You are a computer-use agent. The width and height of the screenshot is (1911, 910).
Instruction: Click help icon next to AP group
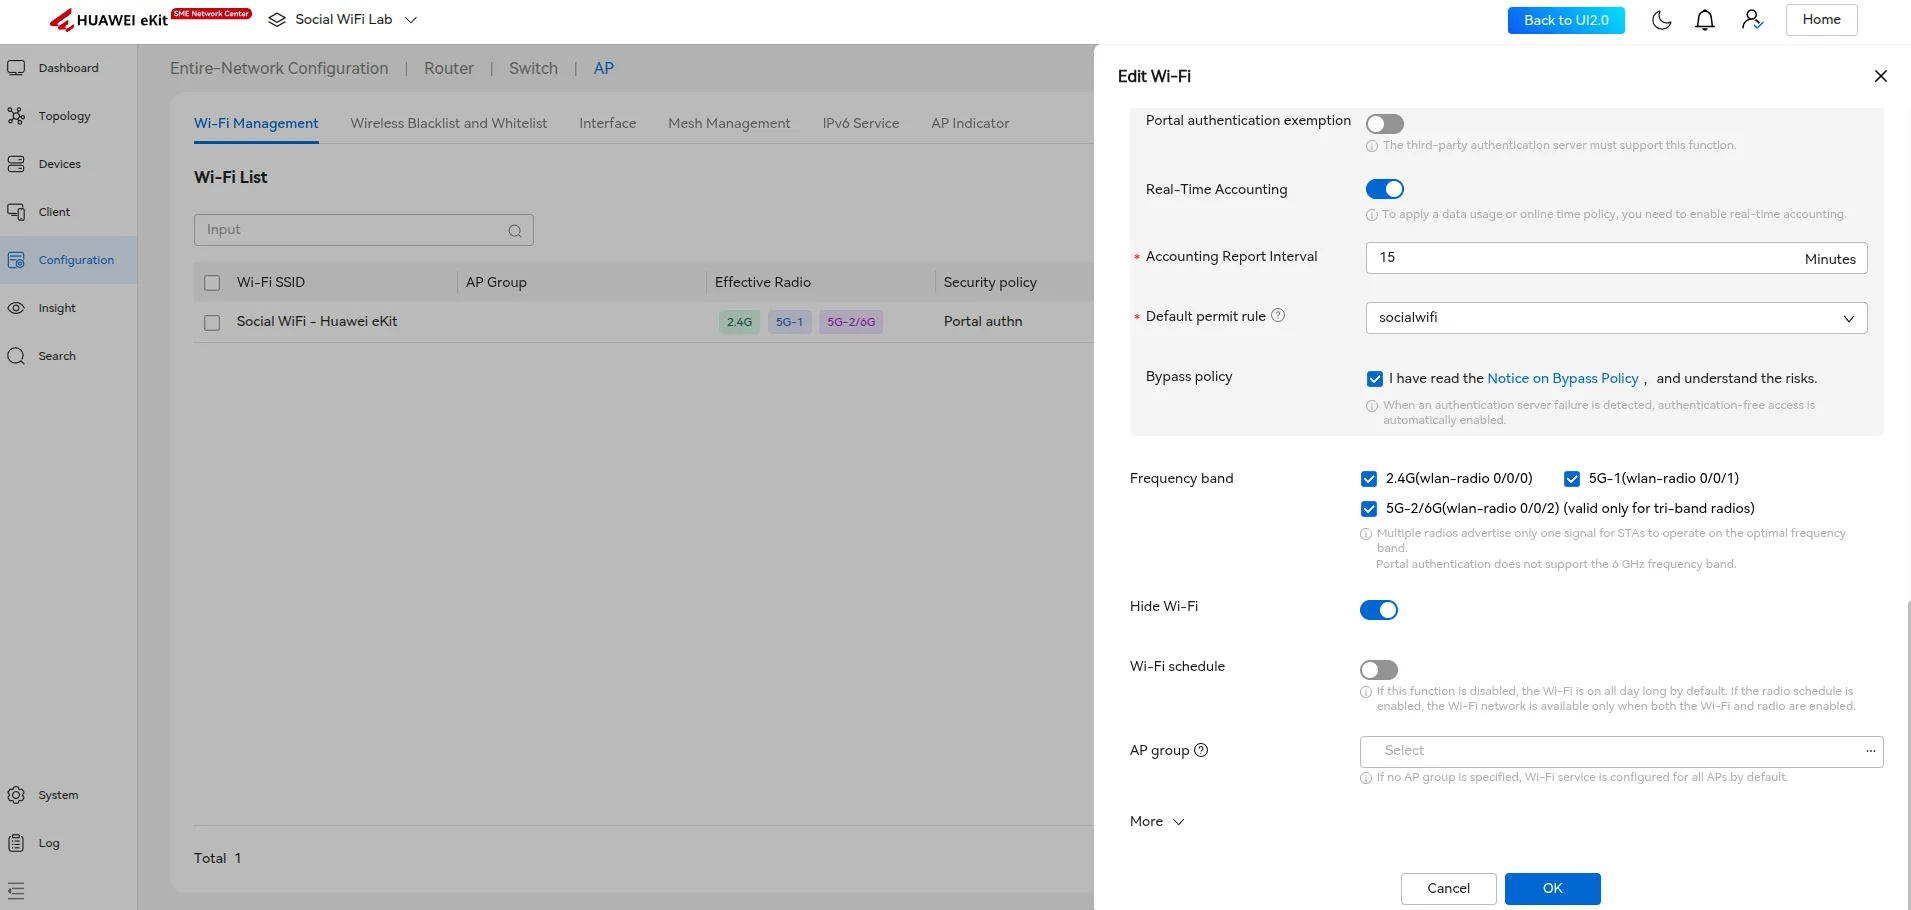click(x=1202, y=750)
